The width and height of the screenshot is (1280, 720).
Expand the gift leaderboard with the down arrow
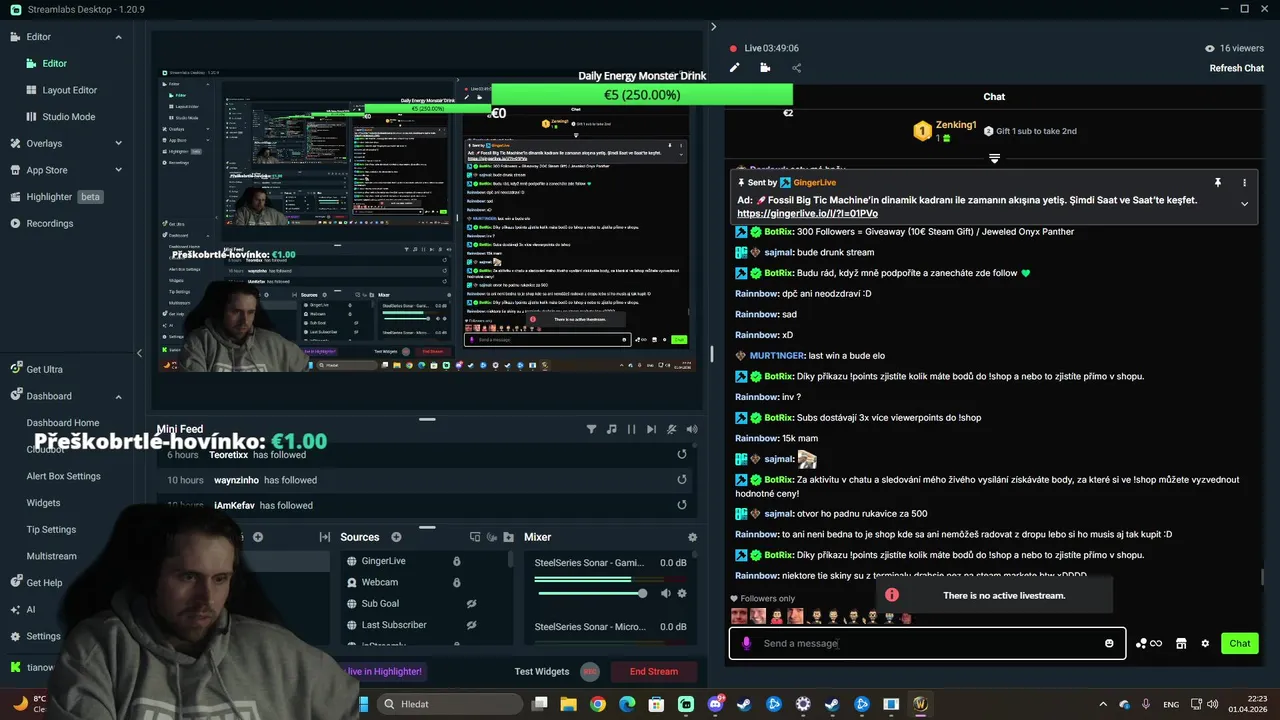994,159
